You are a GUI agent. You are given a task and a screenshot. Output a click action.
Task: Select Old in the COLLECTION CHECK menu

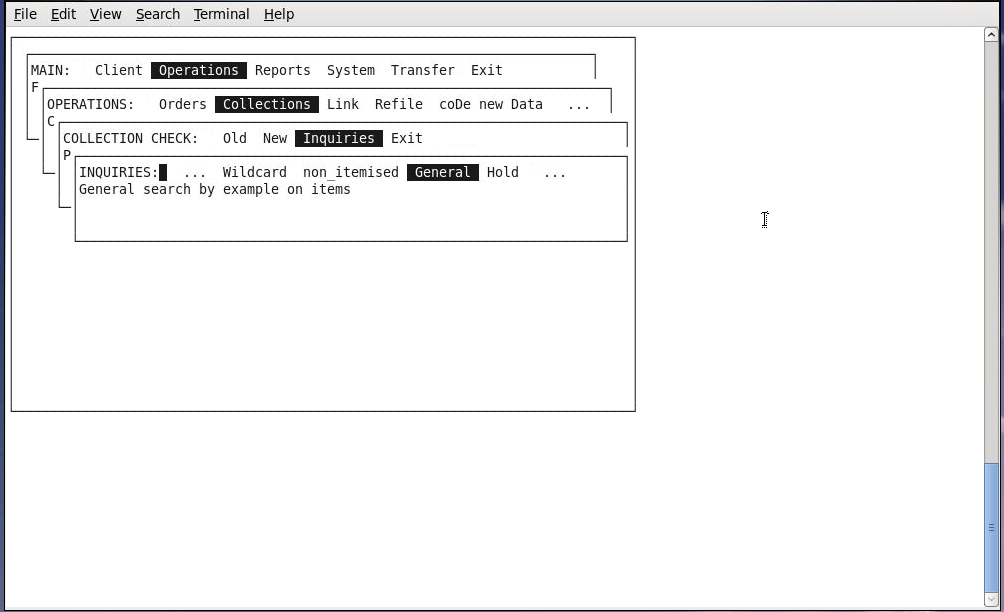234,138
